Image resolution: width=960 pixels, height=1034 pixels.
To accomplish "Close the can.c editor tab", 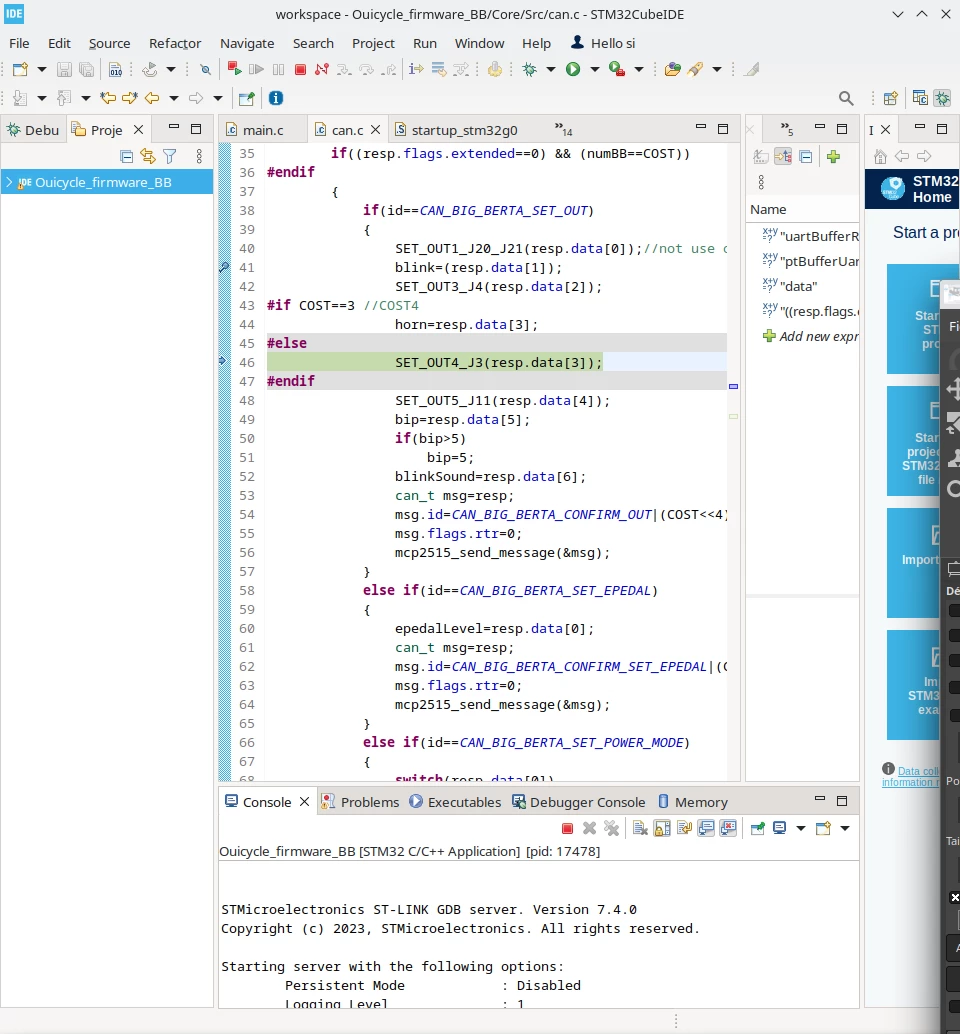I will 376,130.
